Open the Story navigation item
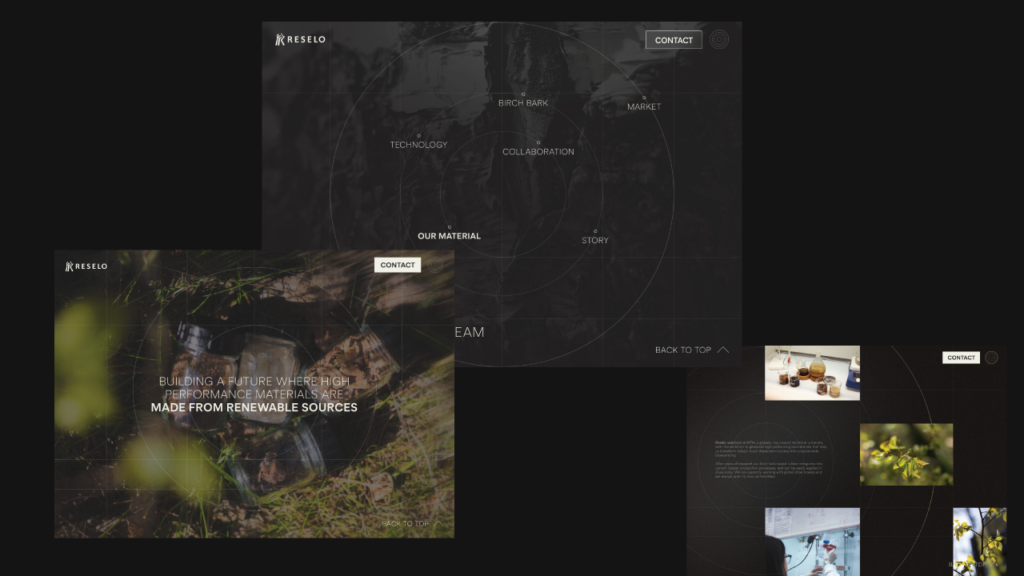The width and height of the screenshot is (1024, 576). click(595, 241)
